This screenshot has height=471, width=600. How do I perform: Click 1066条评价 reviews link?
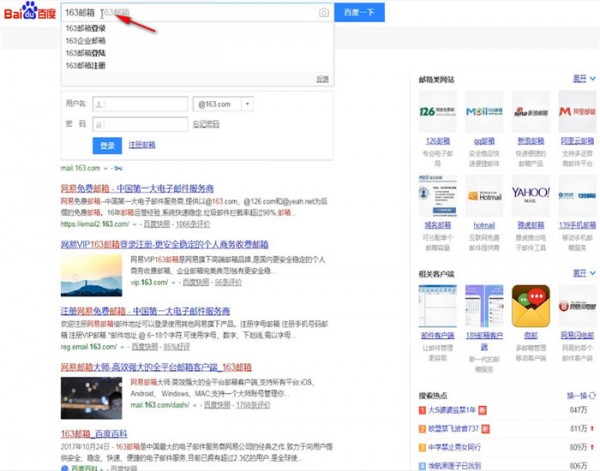192,224
